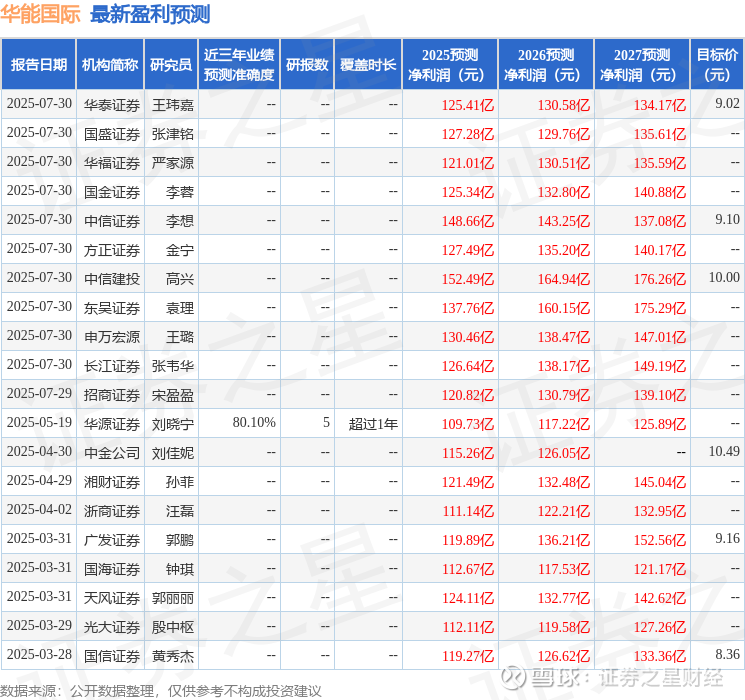Click analyst name 金宁
Screen dimensions: 745x700
[180, 250]
